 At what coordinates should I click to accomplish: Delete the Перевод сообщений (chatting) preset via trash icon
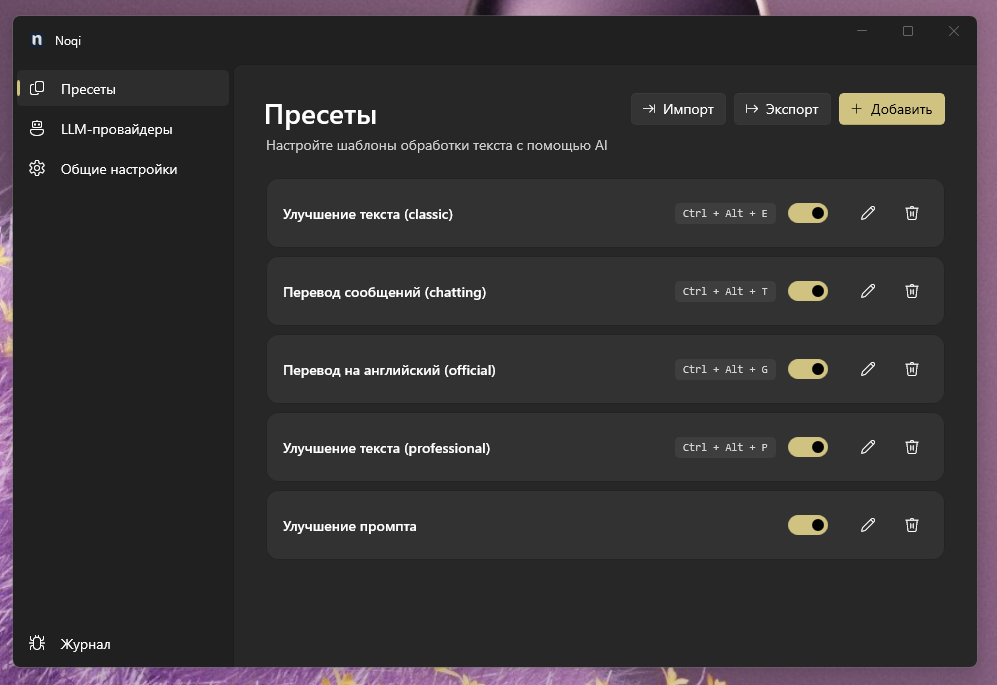[911, 291]
